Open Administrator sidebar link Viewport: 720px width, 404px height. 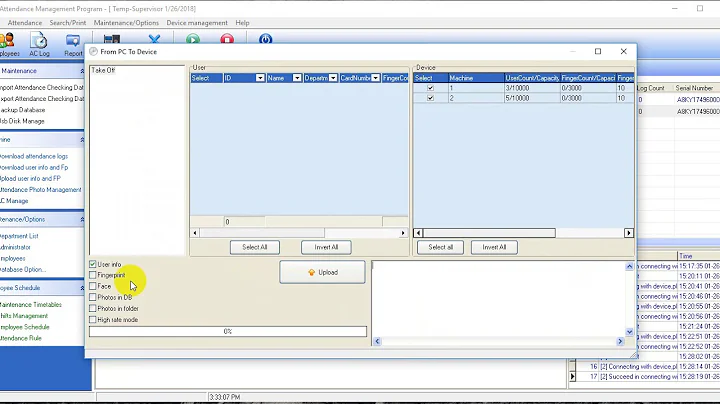15,247
